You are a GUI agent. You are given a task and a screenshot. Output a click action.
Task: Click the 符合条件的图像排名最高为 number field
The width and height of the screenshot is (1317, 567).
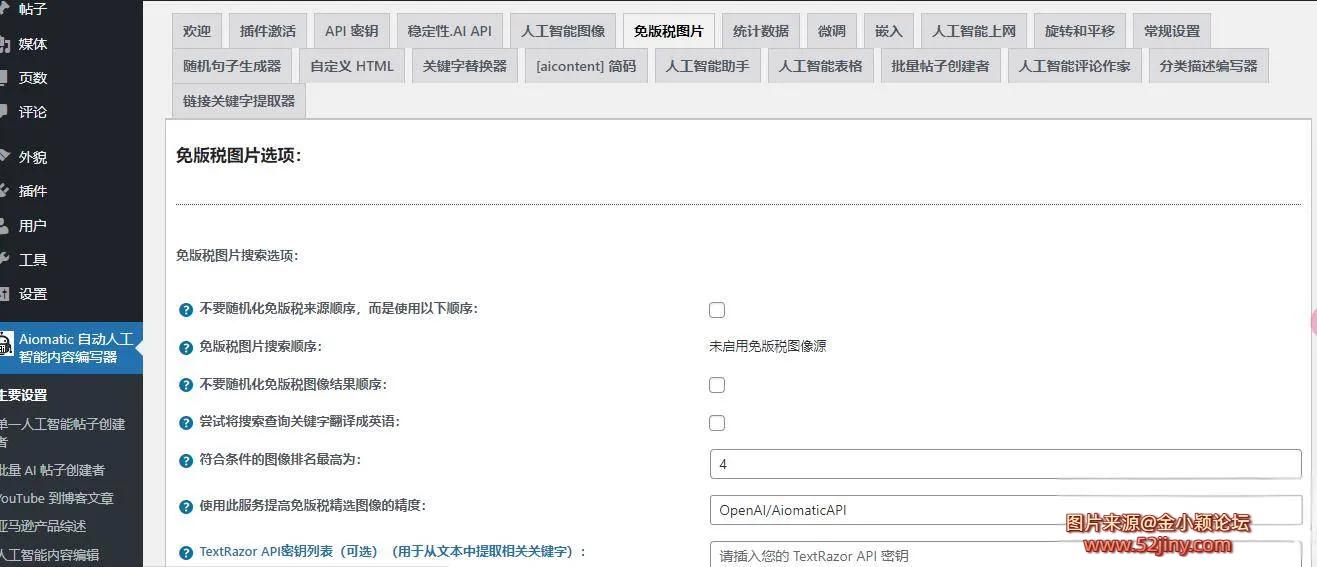(x=1005, y=464)
